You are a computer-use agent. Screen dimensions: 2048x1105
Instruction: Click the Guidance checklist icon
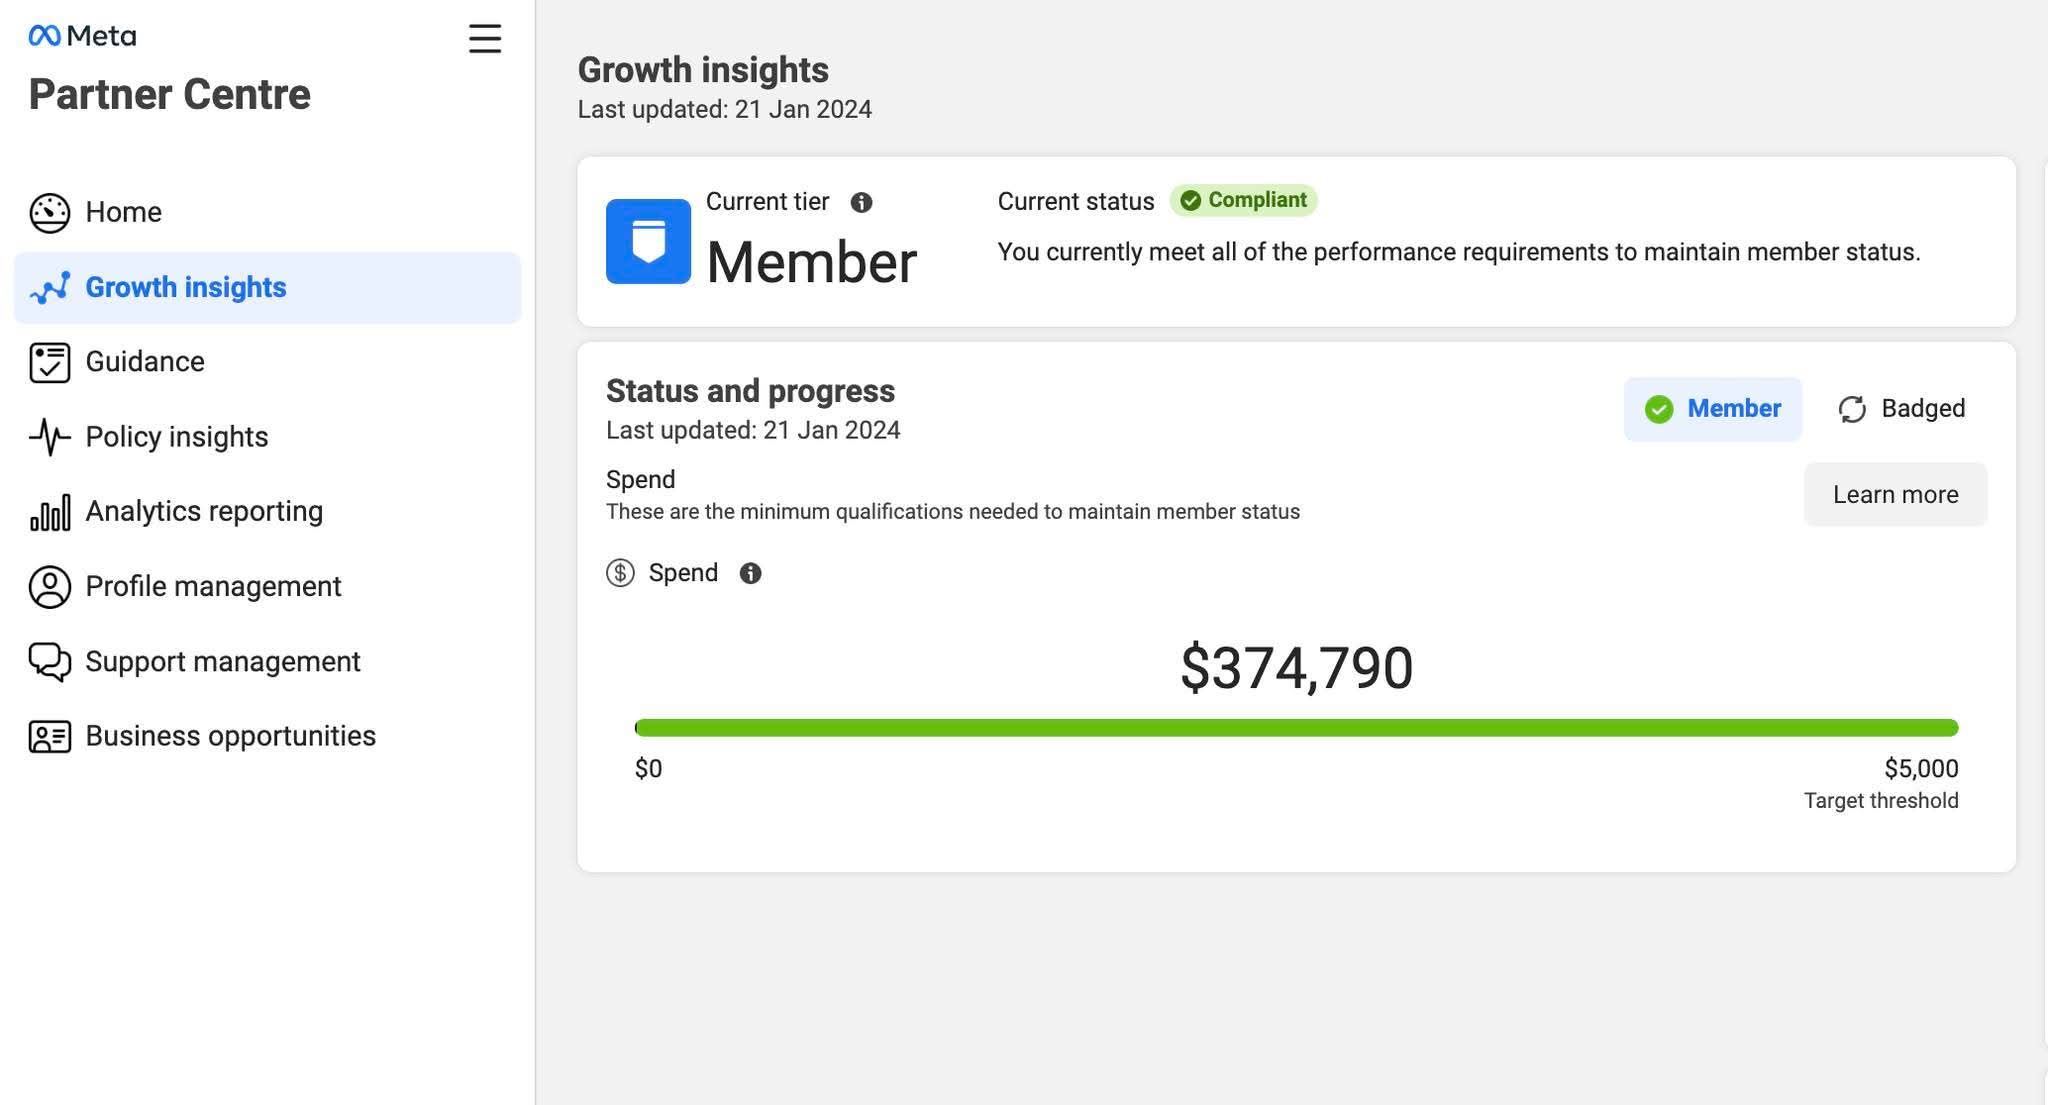click(x=49, y=362)
